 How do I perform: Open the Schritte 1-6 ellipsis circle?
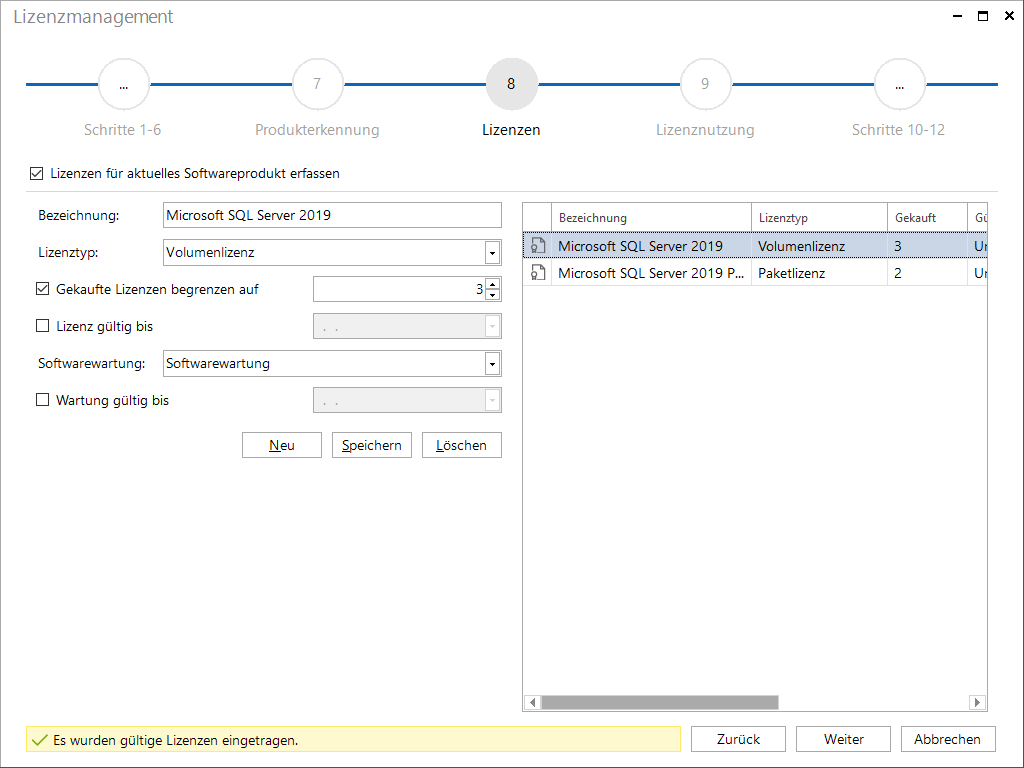click(123, 84)
